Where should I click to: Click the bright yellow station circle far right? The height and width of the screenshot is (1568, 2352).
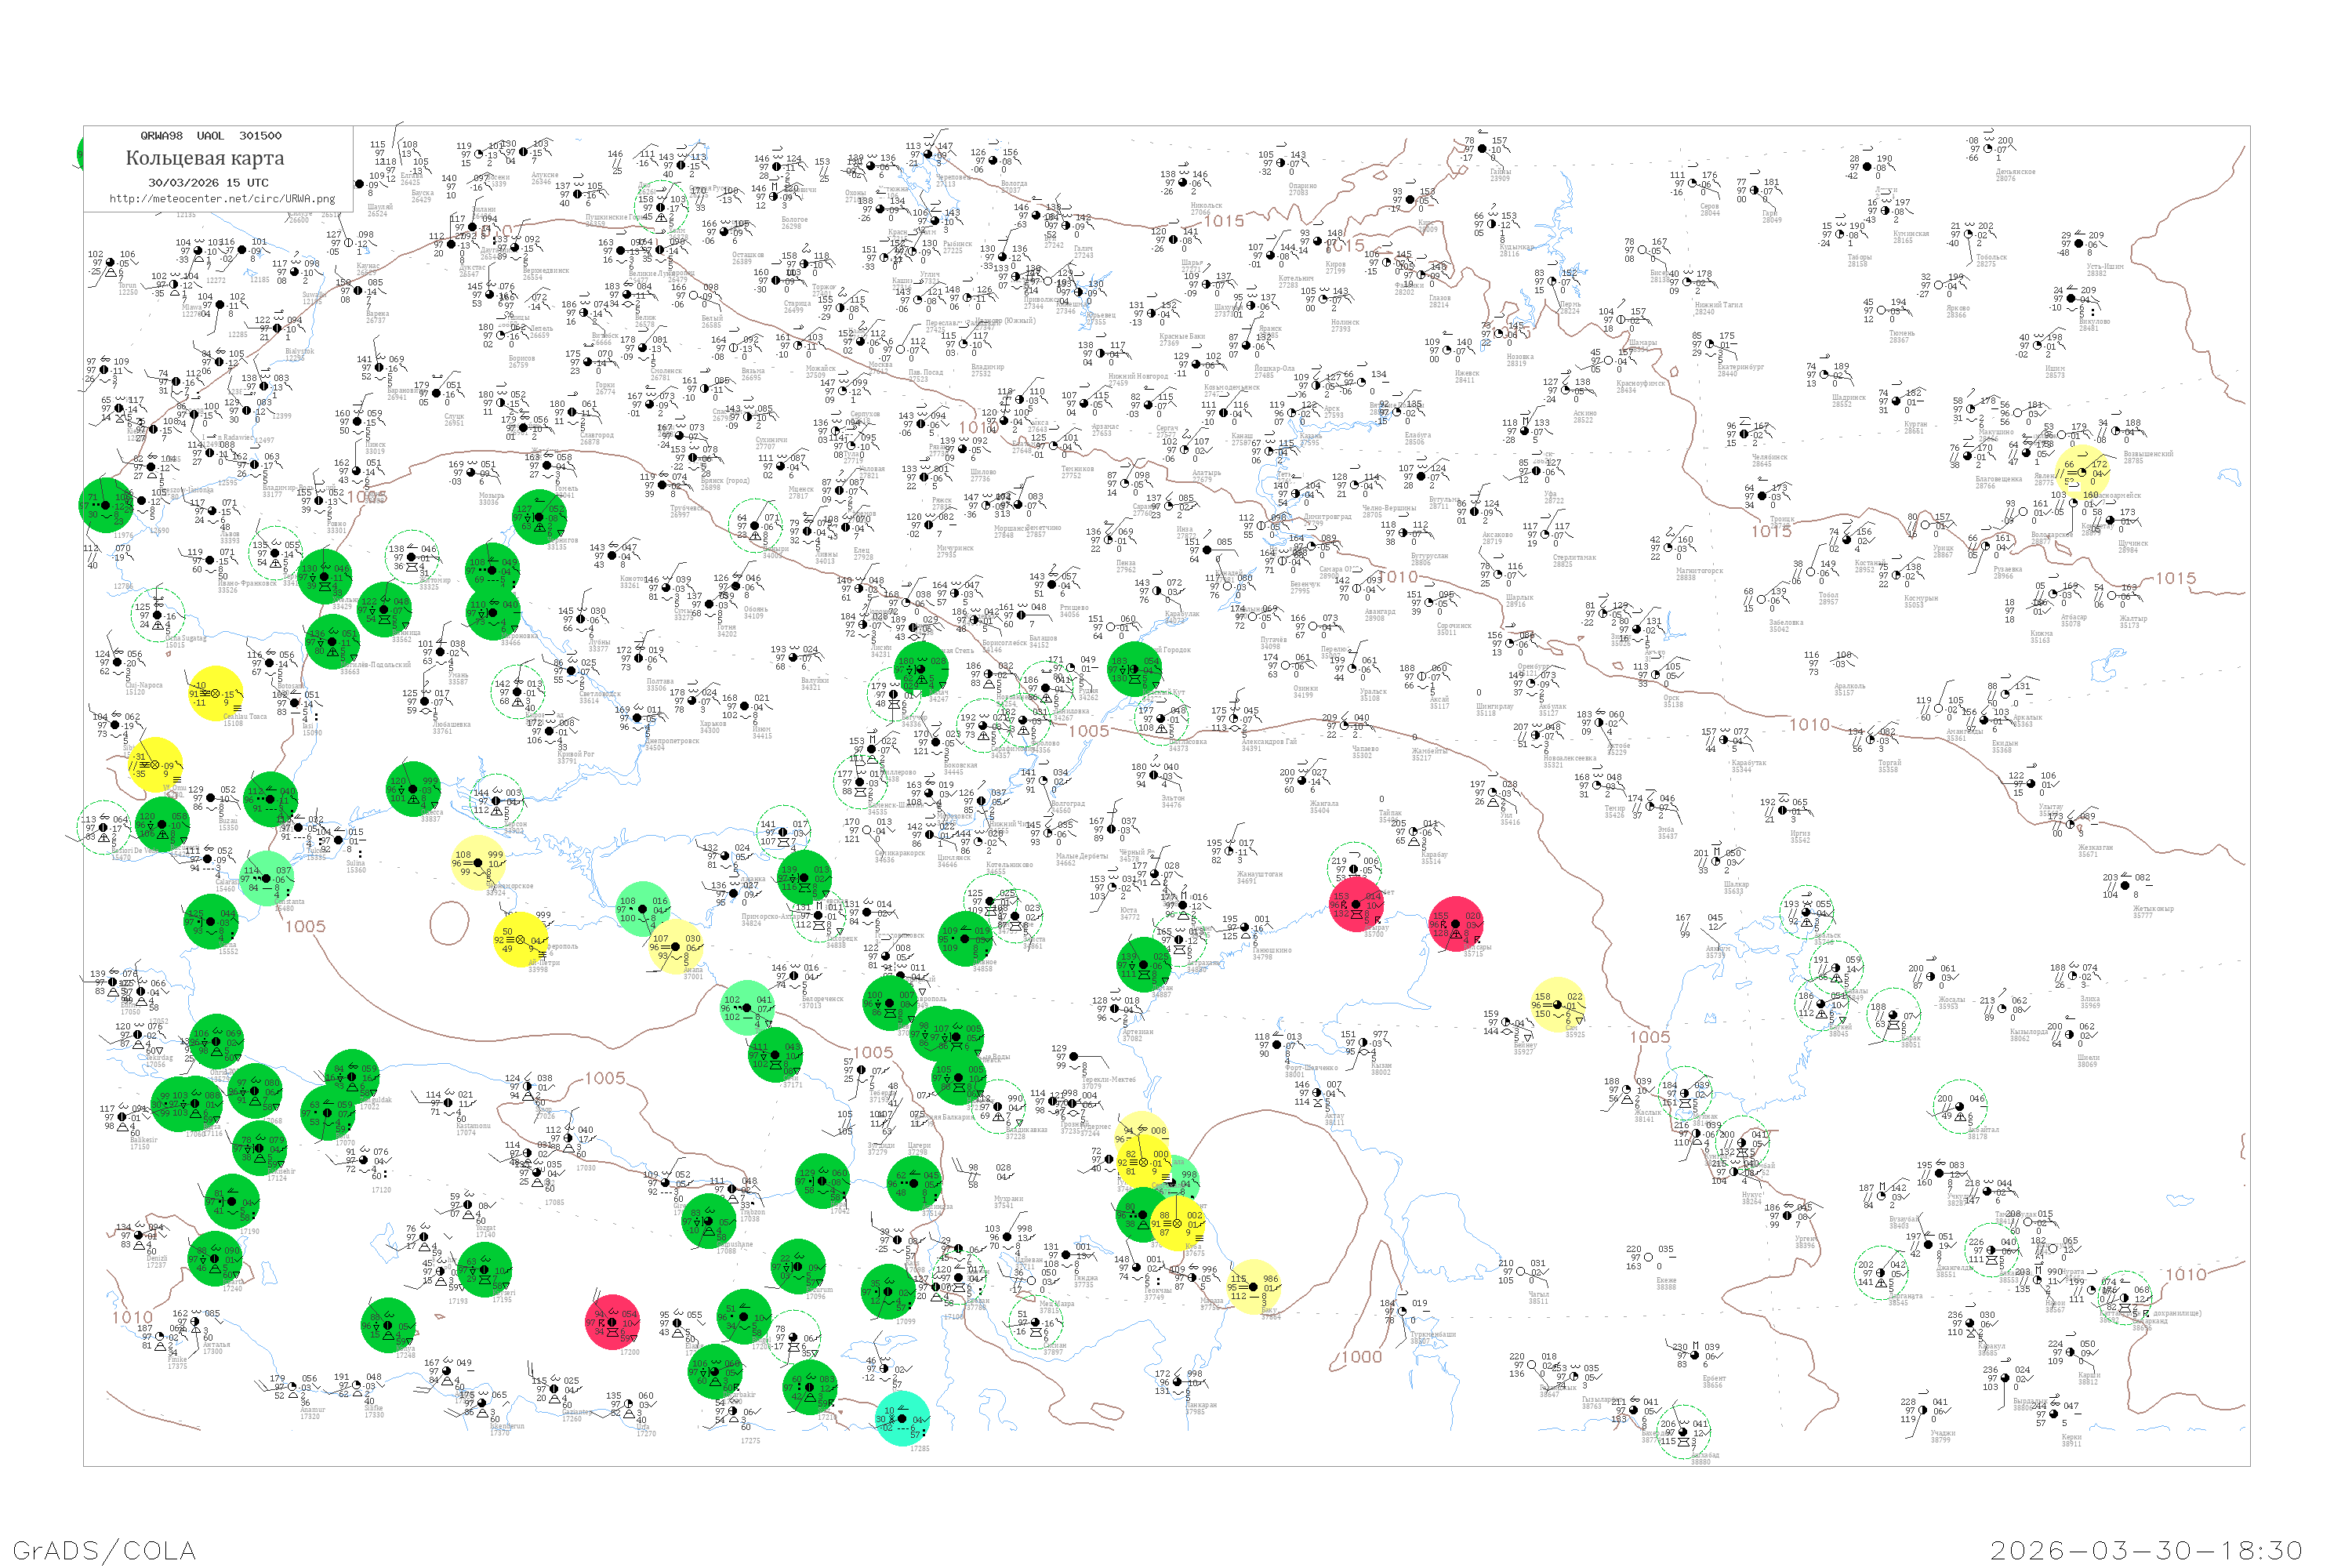[2083, 473]
